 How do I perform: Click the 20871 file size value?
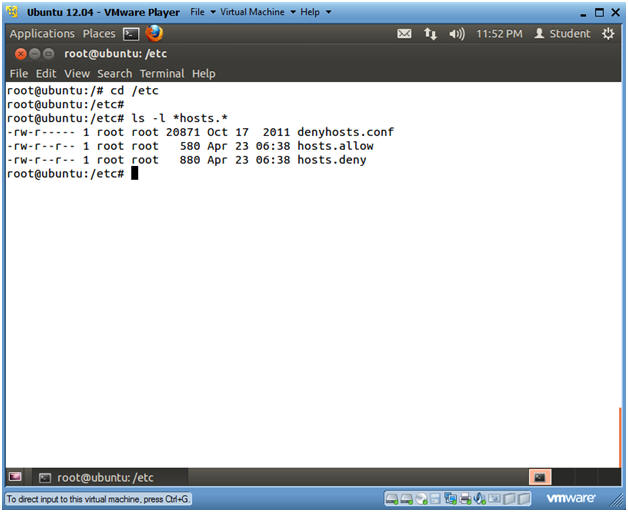click(x=183, y=132)
